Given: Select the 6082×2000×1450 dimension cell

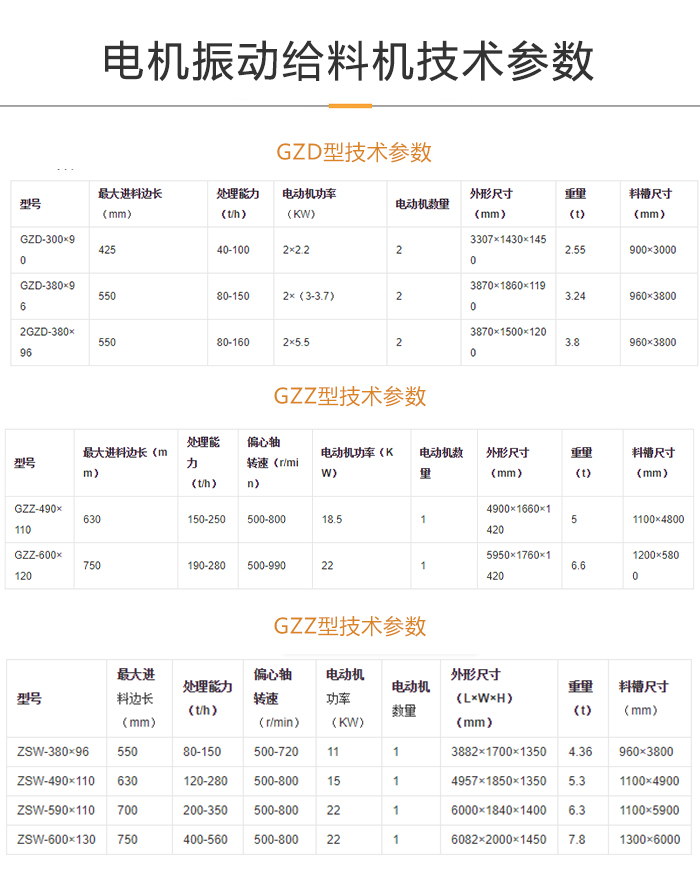Looking at the screenshot, I should click(498, 840).
